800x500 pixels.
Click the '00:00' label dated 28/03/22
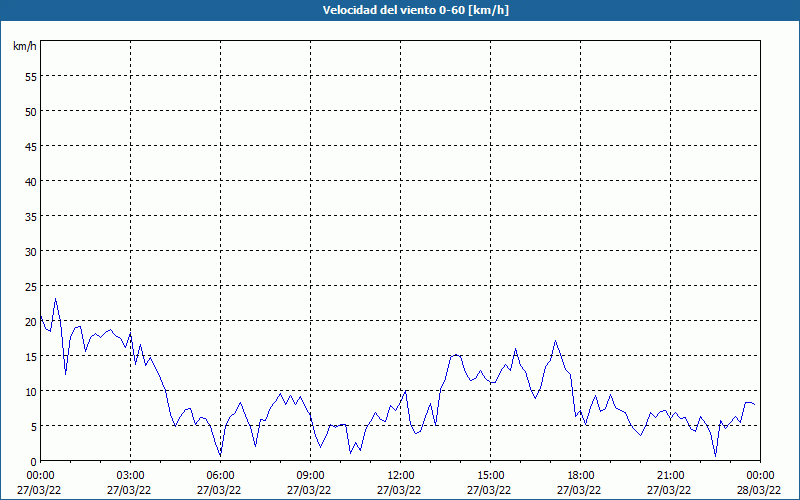tap(760, 476)
